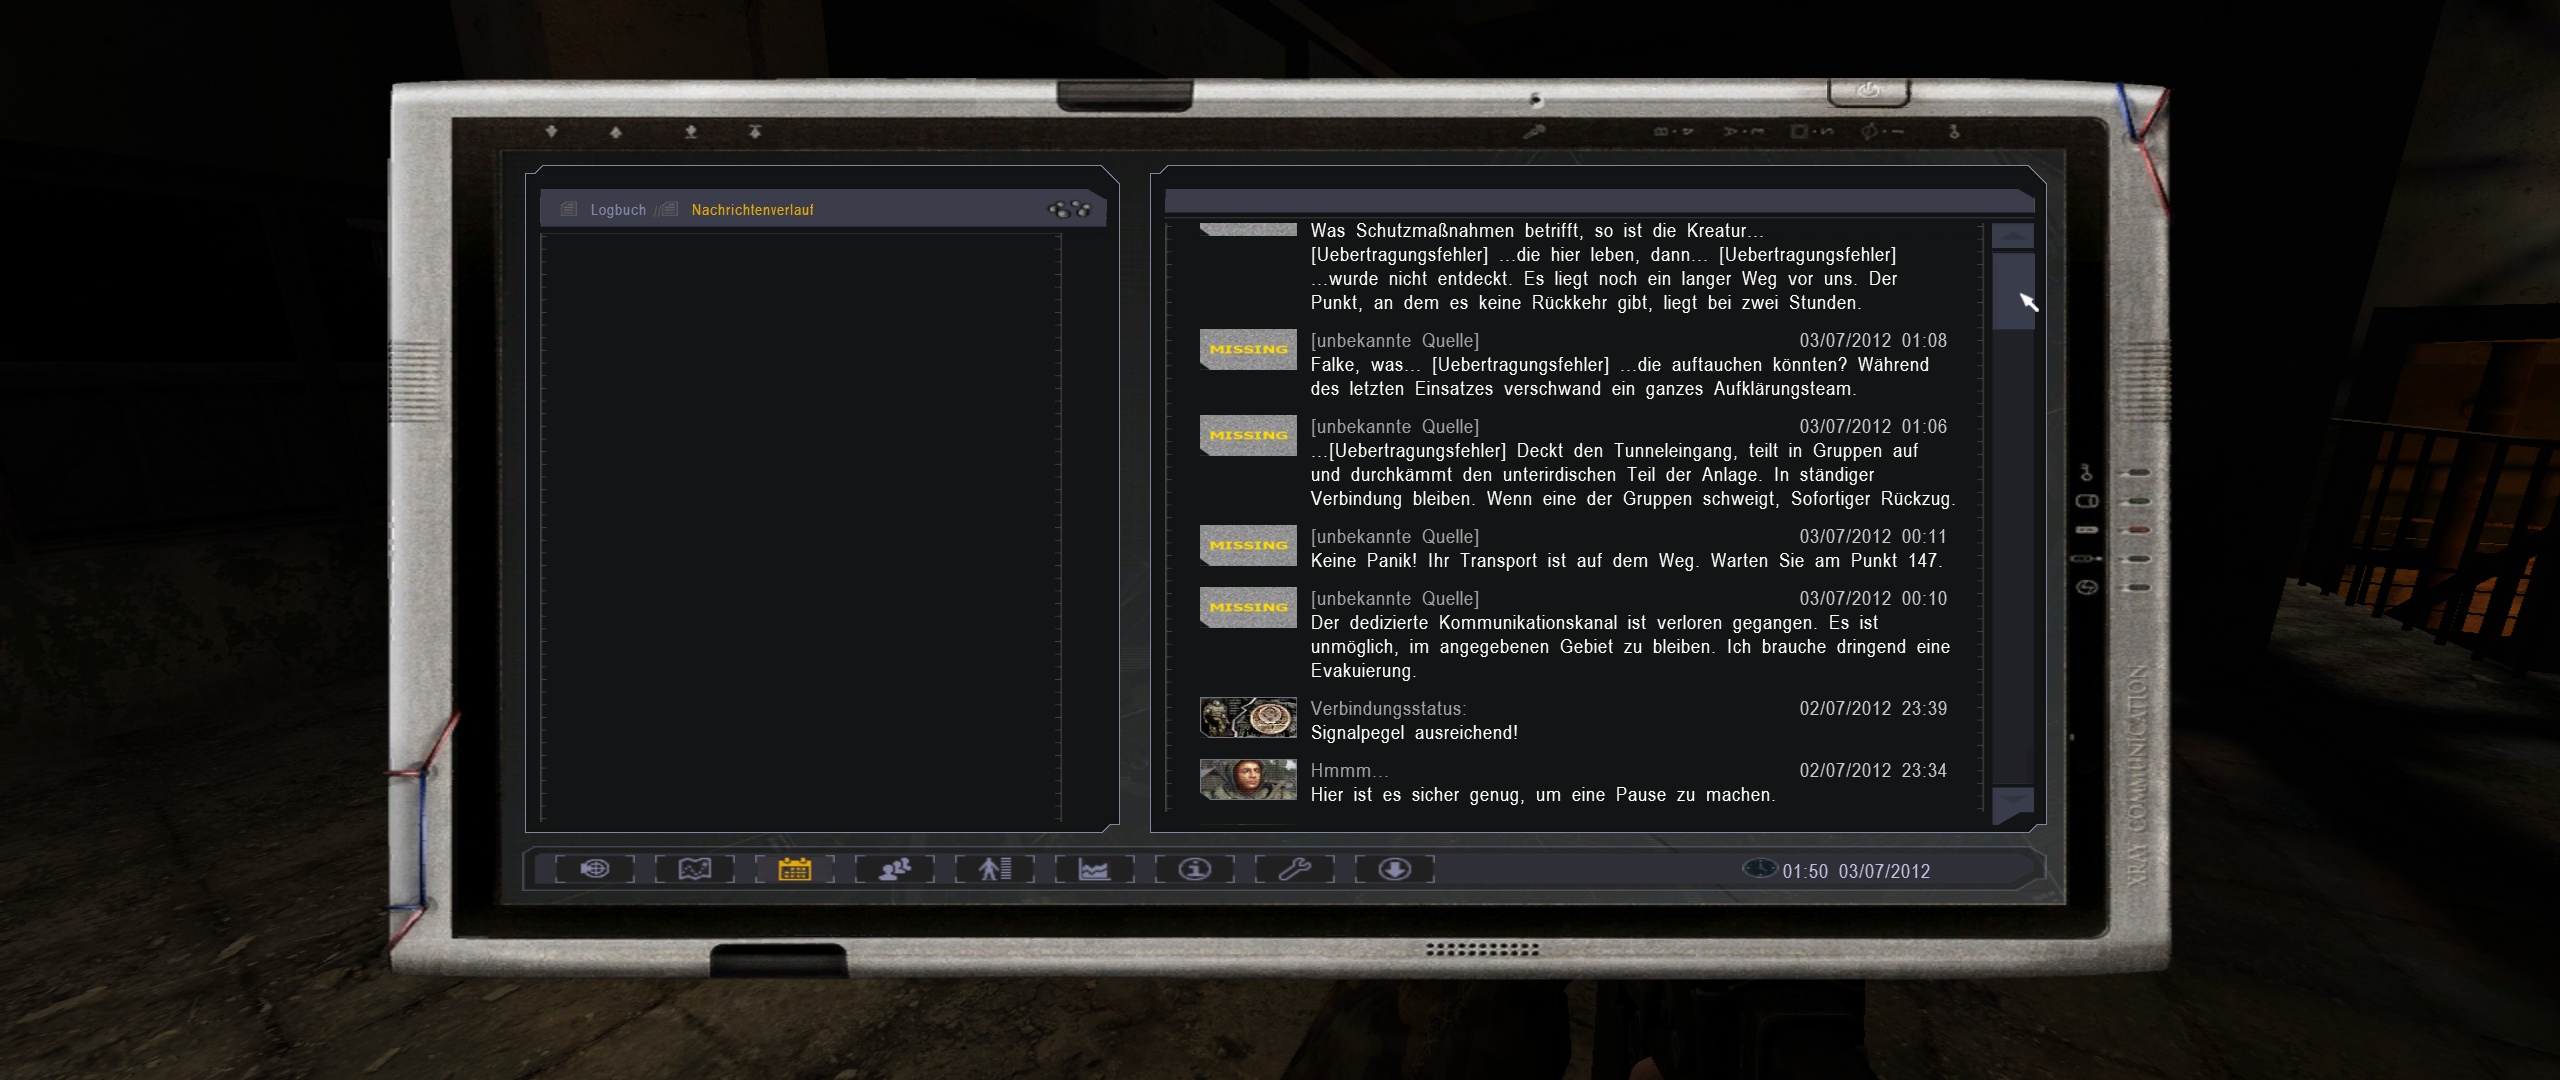Open the character ranking figure icon
The image size is (2560, 1080).
[995, 869]
